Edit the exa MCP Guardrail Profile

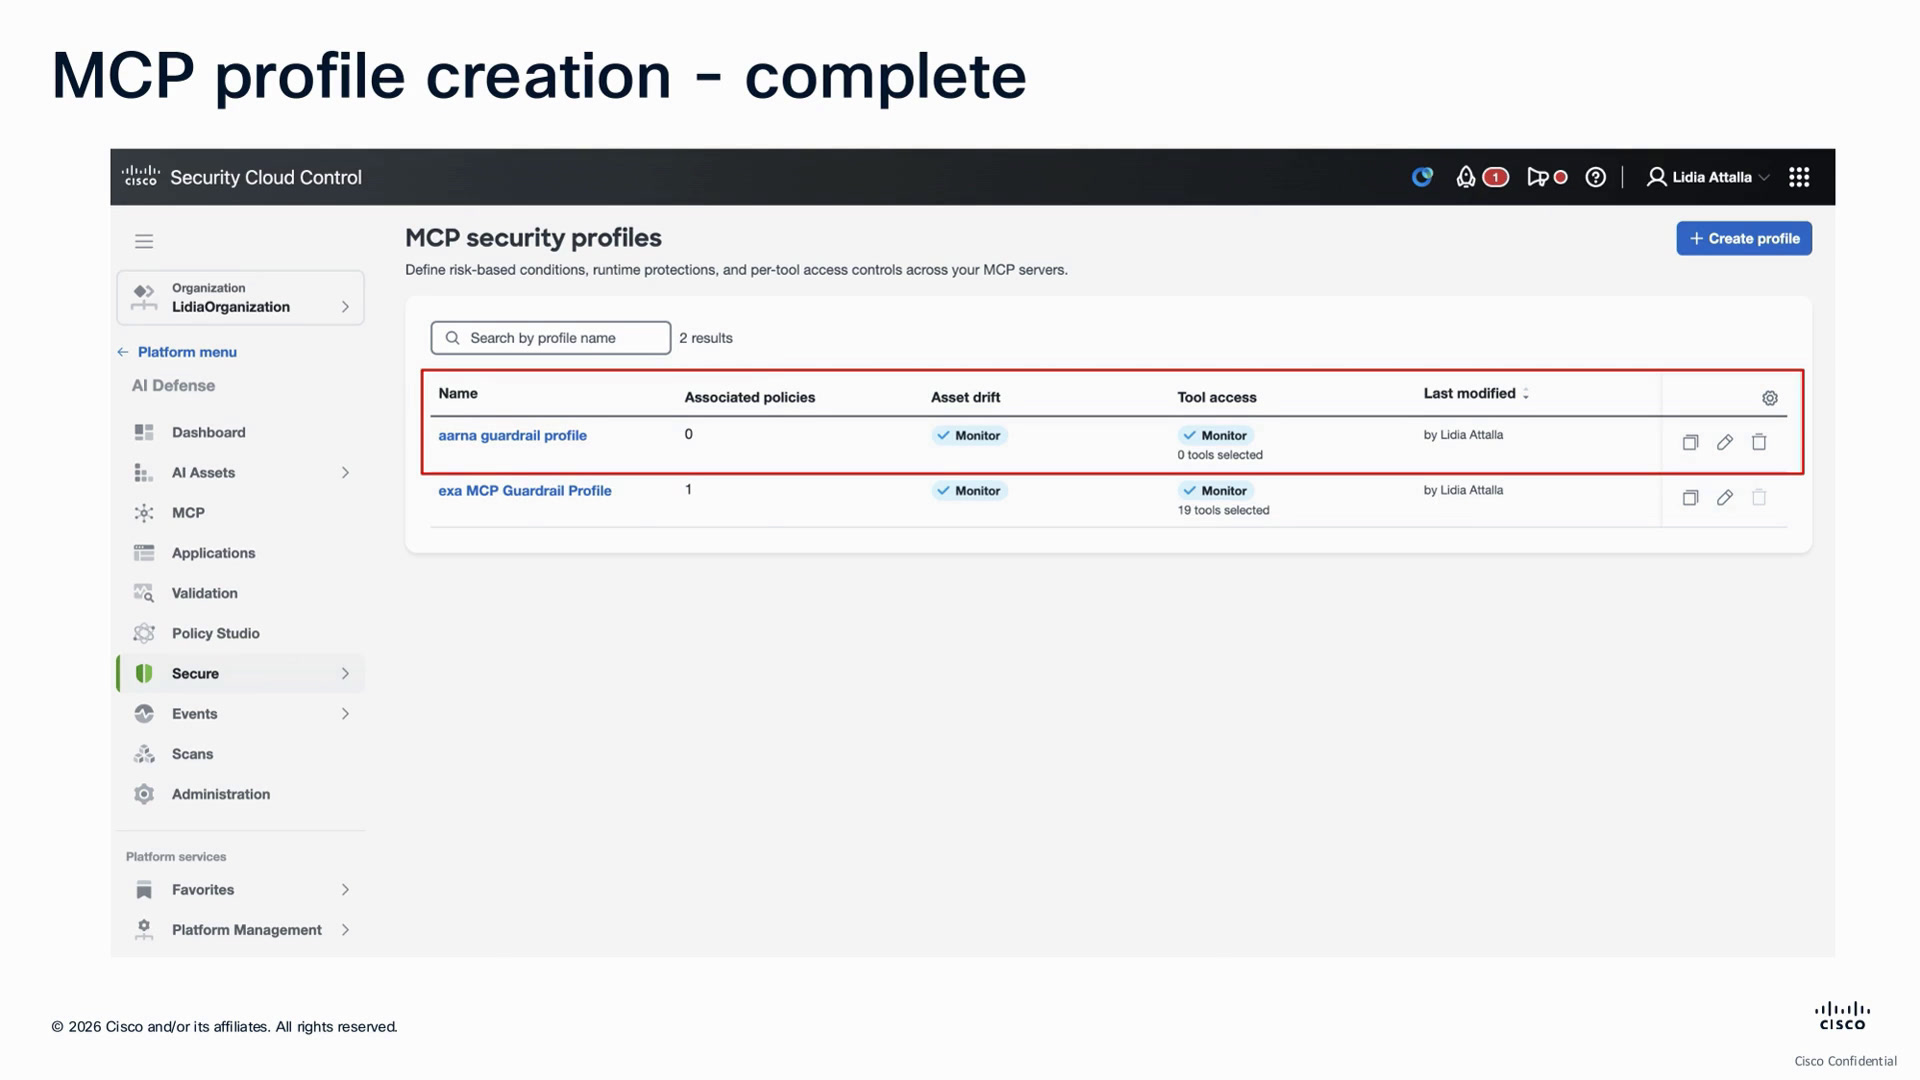[1725, 497]
